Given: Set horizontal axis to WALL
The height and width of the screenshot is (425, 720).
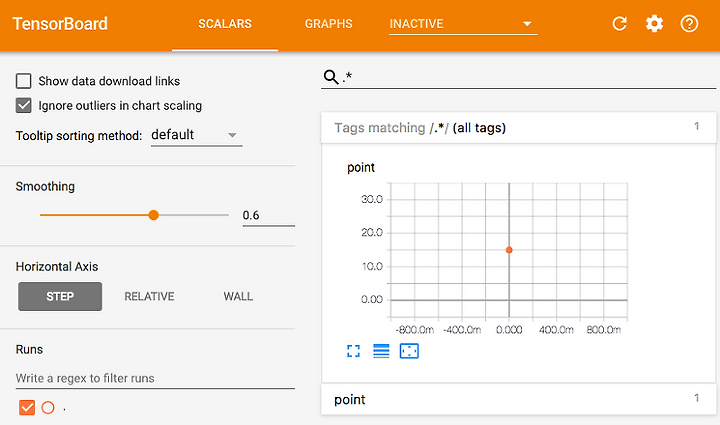Looking at the screenshot, I should tap(238, 296).
